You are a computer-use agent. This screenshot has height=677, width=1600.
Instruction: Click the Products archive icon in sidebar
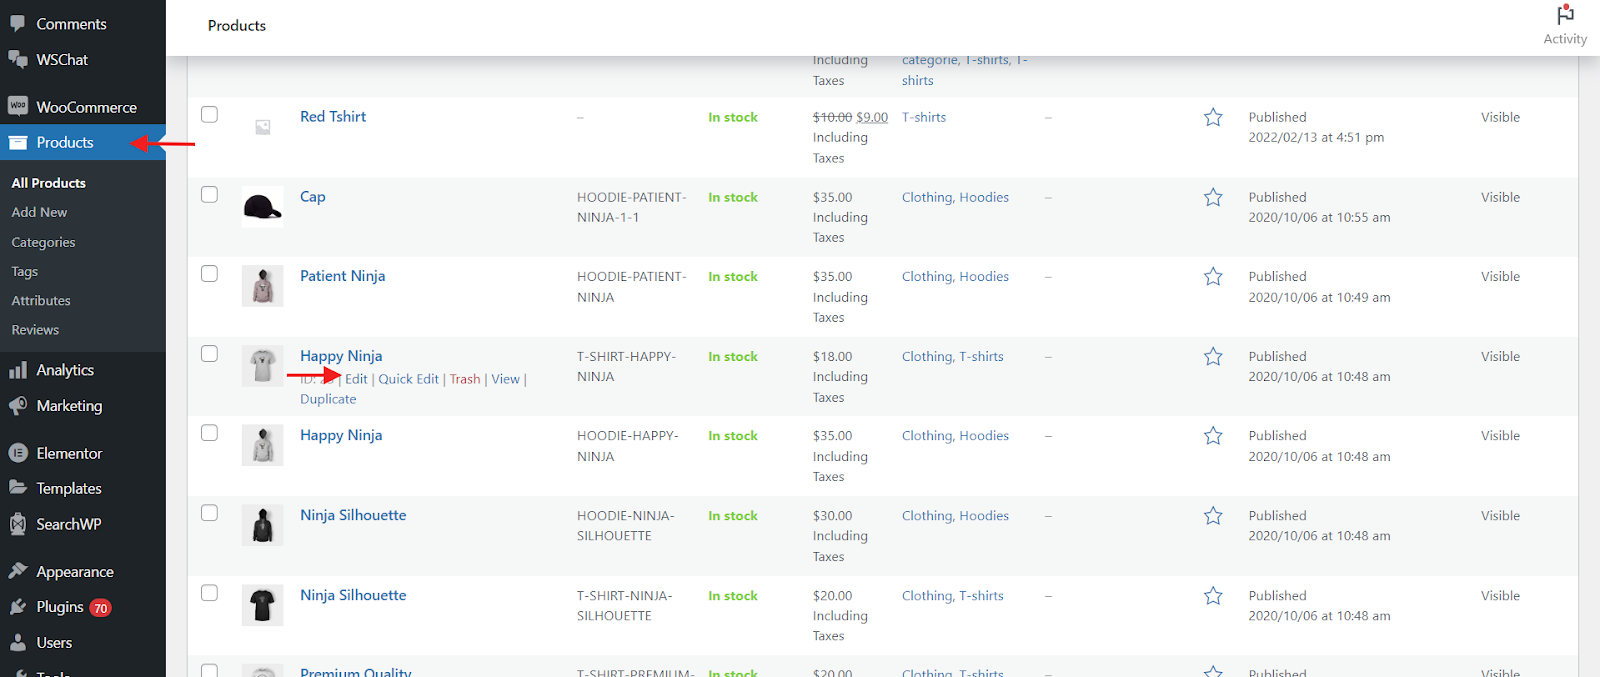click(18, 142)
